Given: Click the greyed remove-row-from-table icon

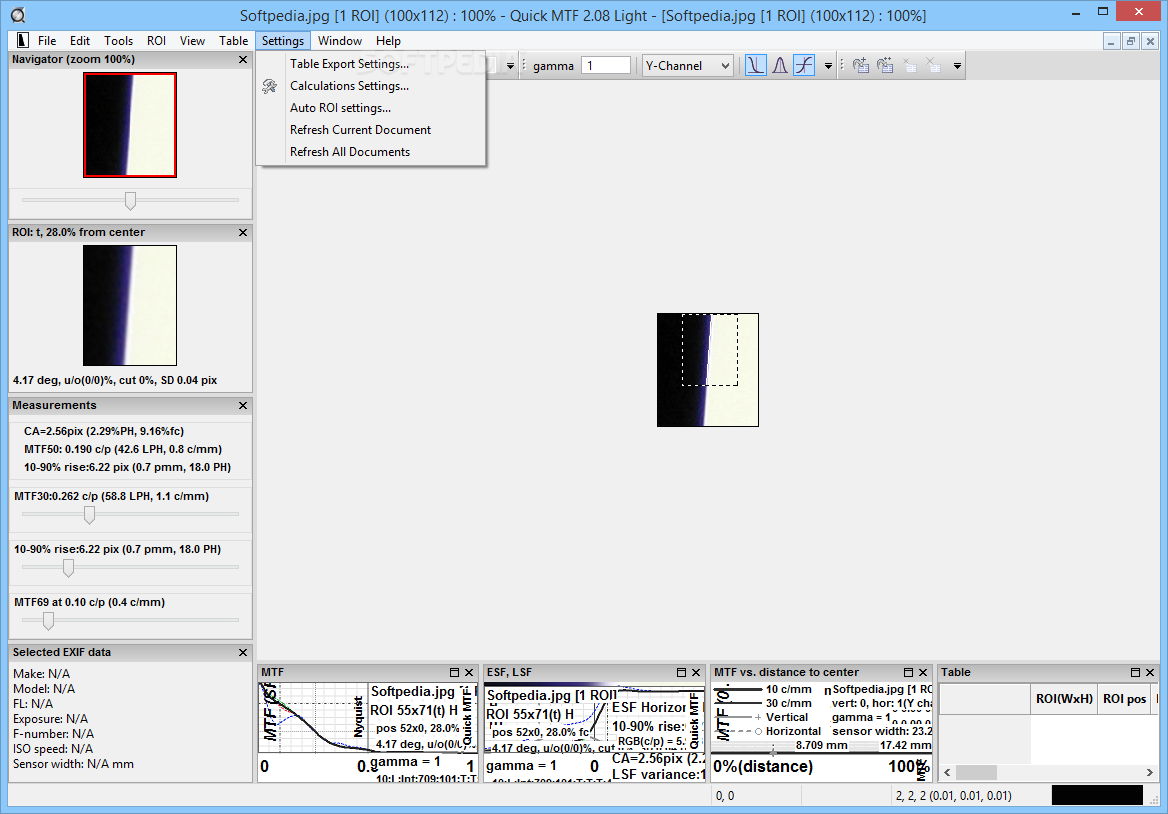Looking at the screenshot, I should pyautogui.click(x=910, y=66).
